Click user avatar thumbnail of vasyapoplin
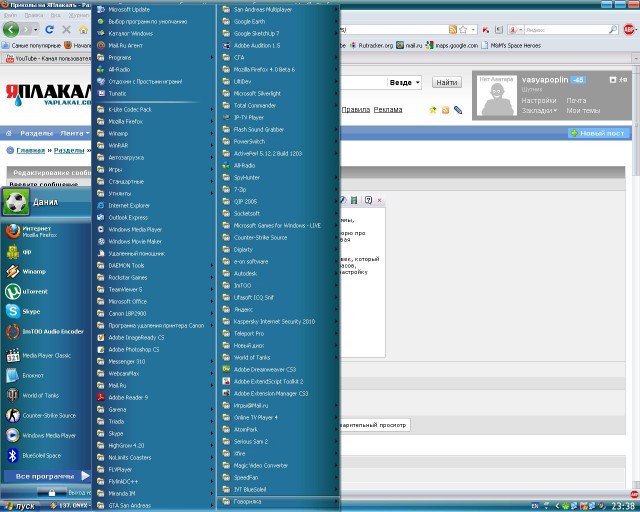Viewport: 640px width, 512px height. [497, 96]
